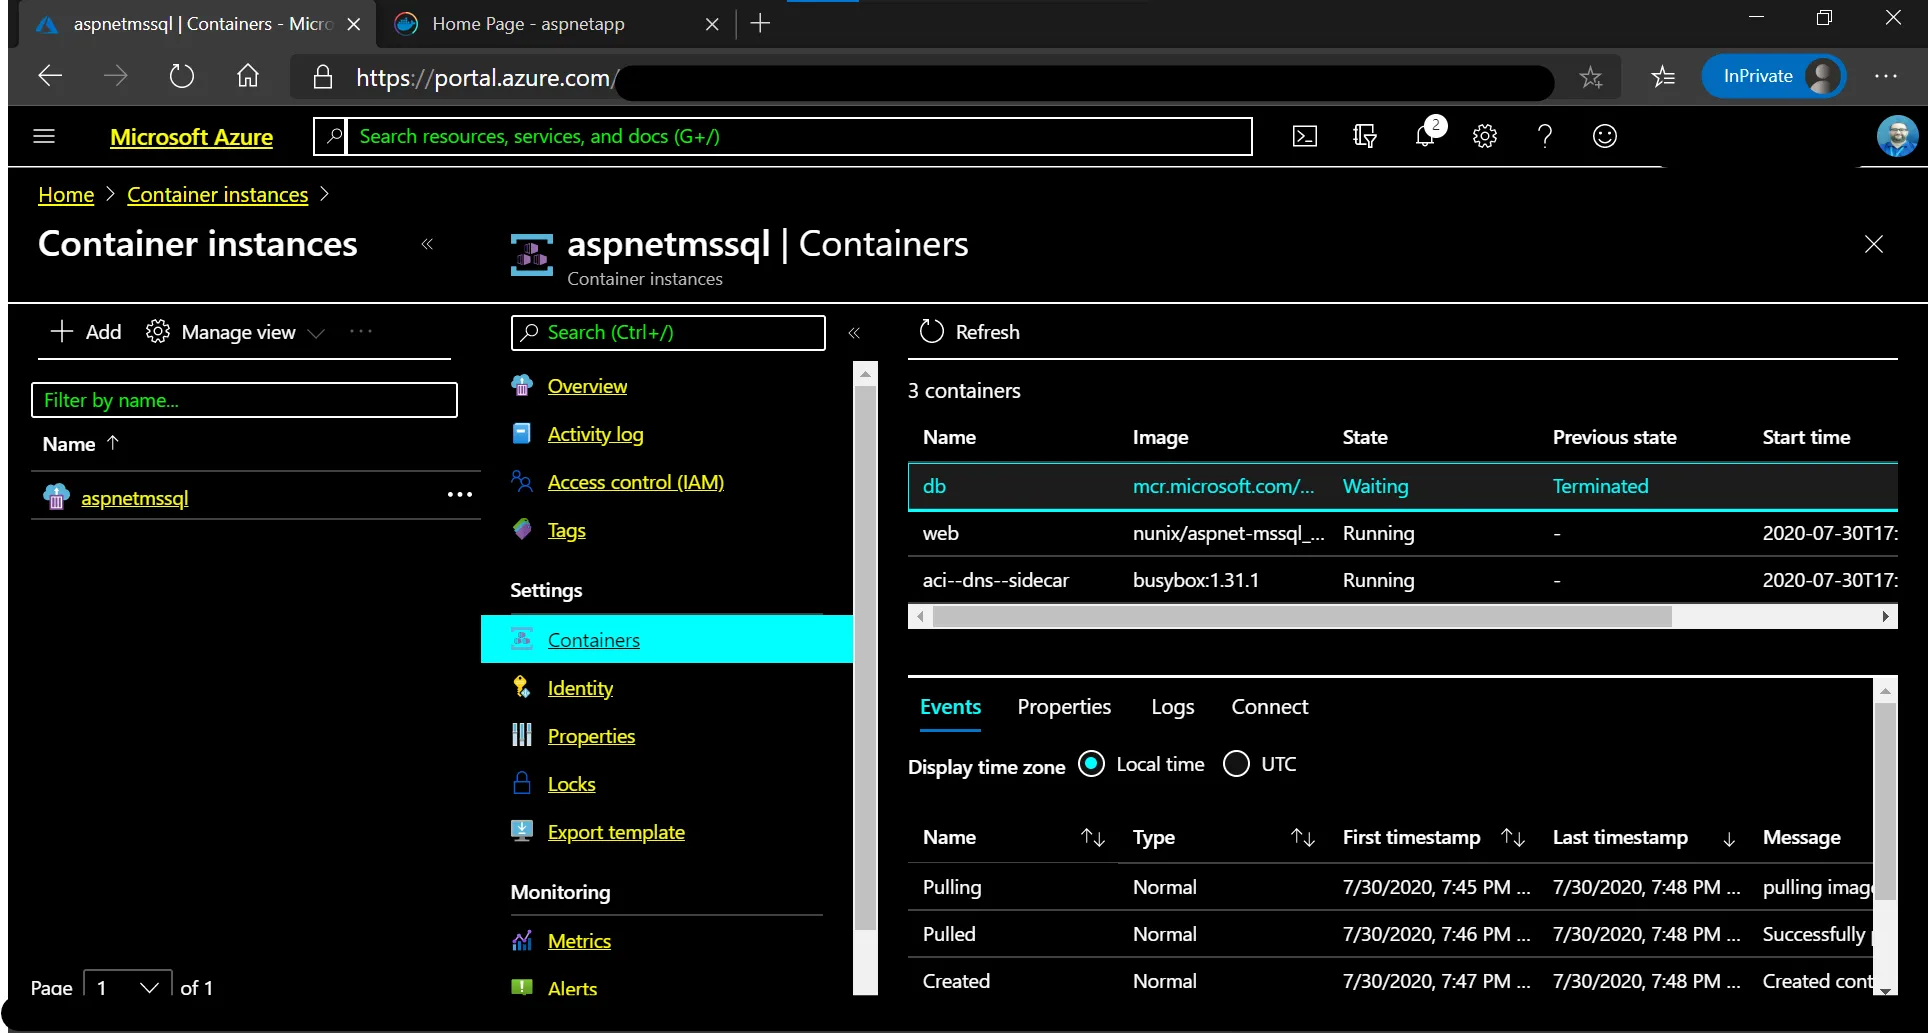Click the Filter by name field
Viewport: 1928px width, 1033px height.
pos(244,400)
